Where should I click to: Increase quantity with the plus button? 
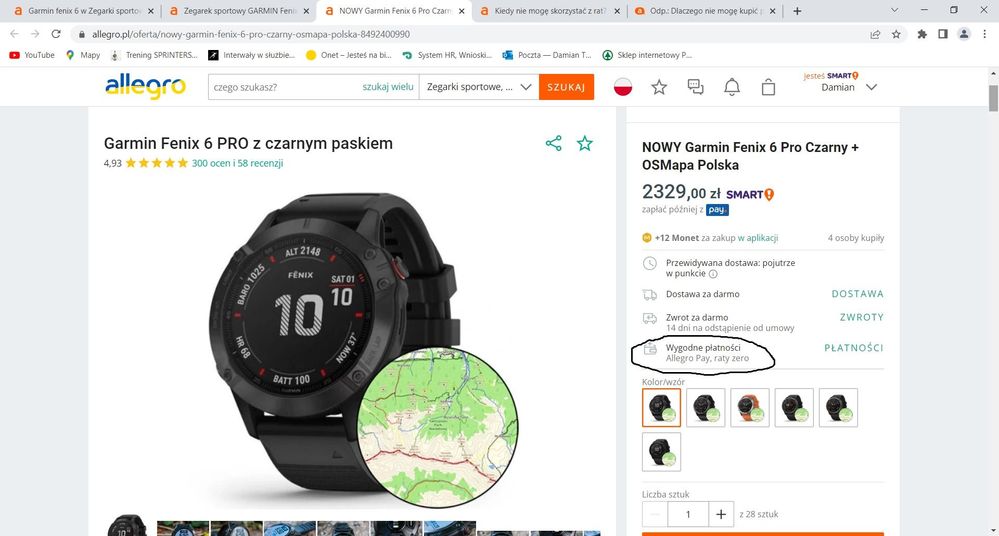(x=721, y=514)
